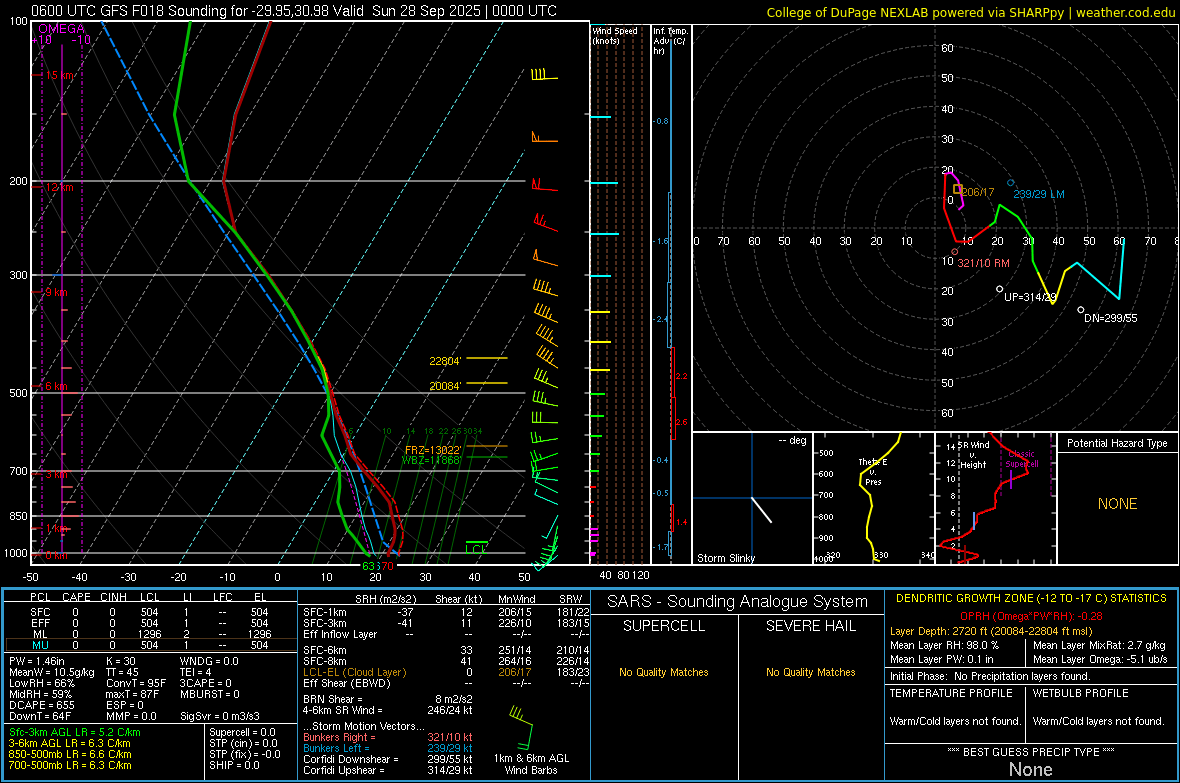The height and width of the screenshot is (783, 1180).
Task: Click 'OPRH (Omega*PW*RH): -0.28' value
Action: click(x=1031, y=616)
